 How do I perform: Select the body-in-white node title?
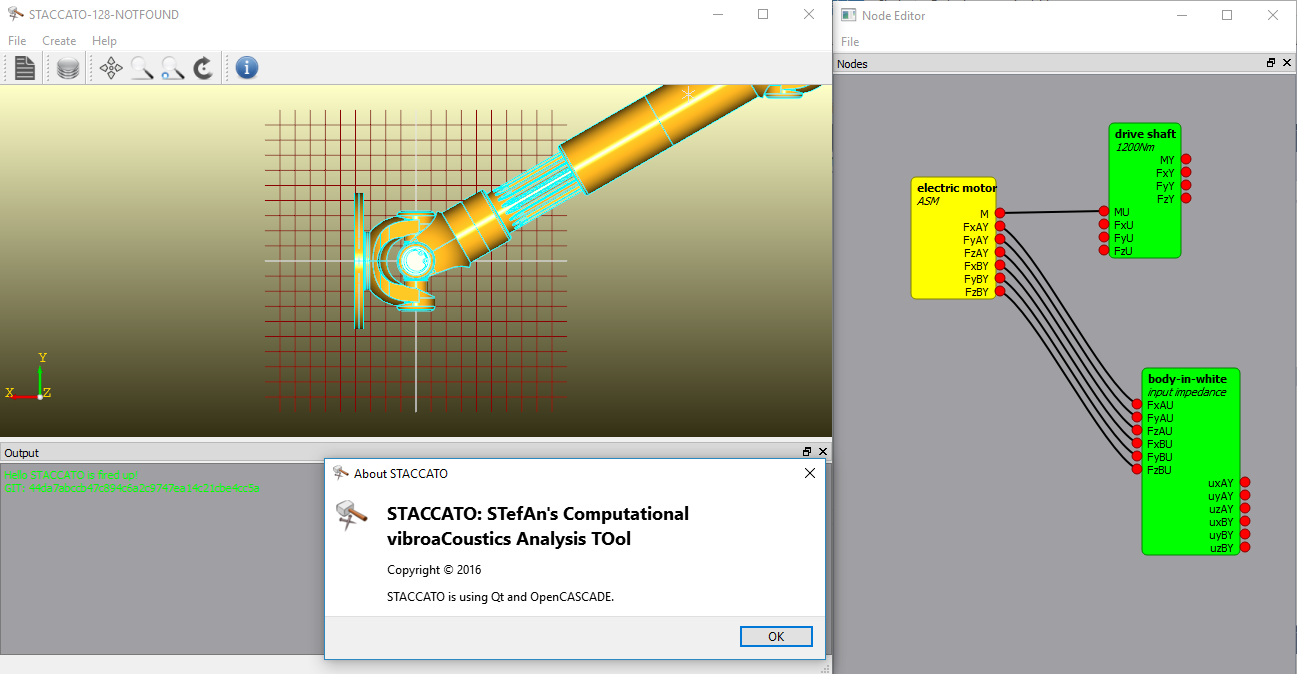coord(1187,379)
